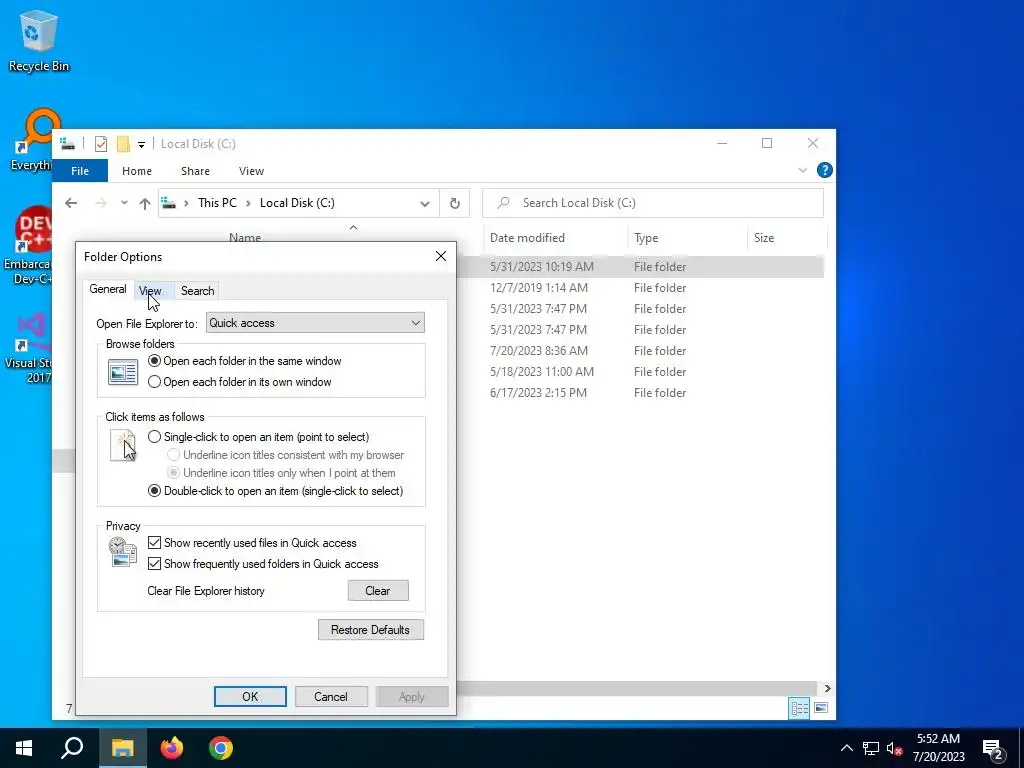Select the row dated 5/31/2023 10:19 AM
Image resolution: width=1024 pixels, height=768 pixels.
tap(640, 266)
